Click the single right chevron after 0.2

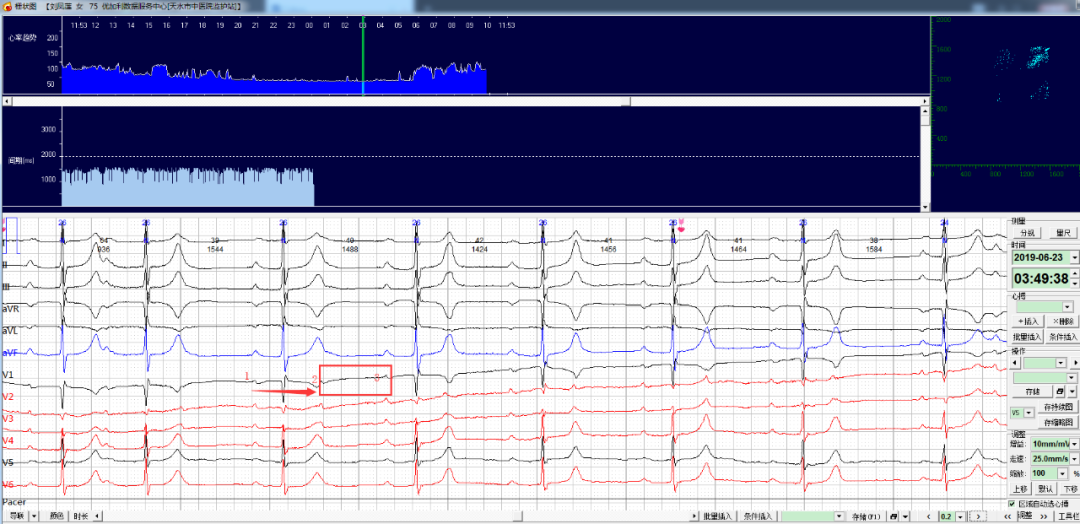coord(978,516)
